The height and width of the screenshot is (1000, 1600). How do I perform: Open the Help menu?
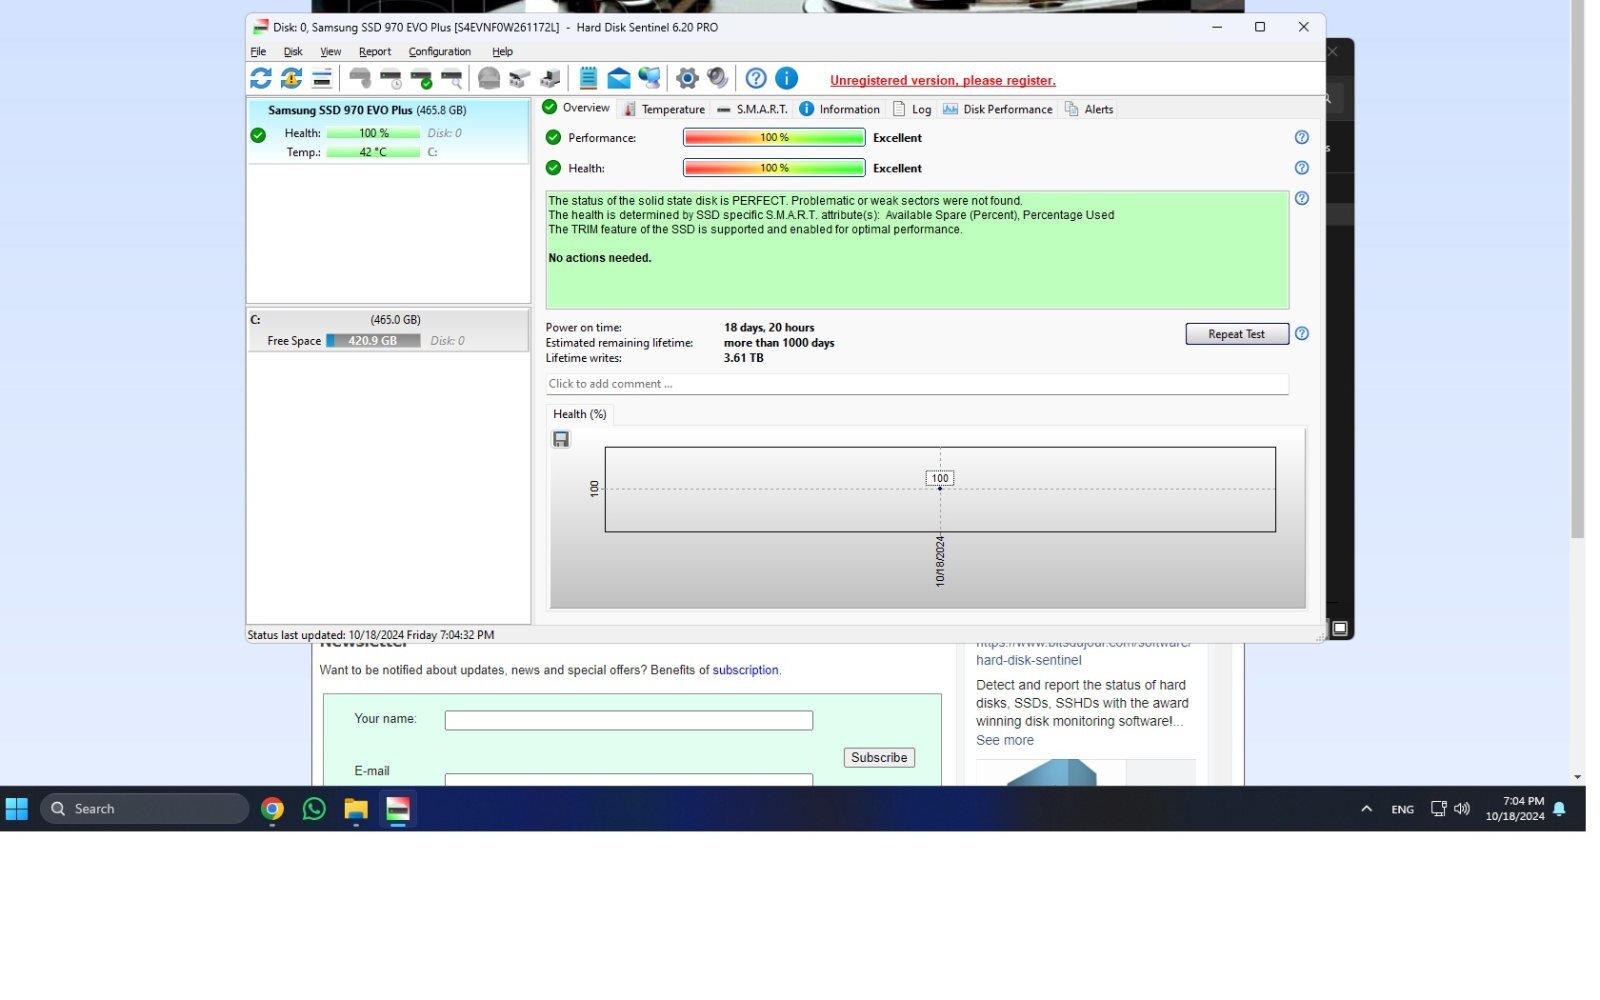click(x=502, y=52)
